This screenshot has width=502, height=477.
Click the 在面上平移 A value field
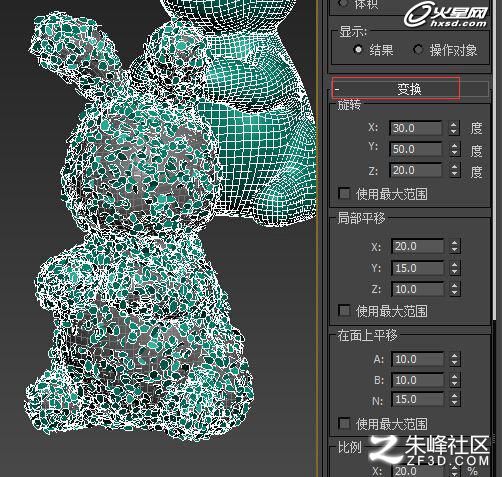(x=418, y=359)
